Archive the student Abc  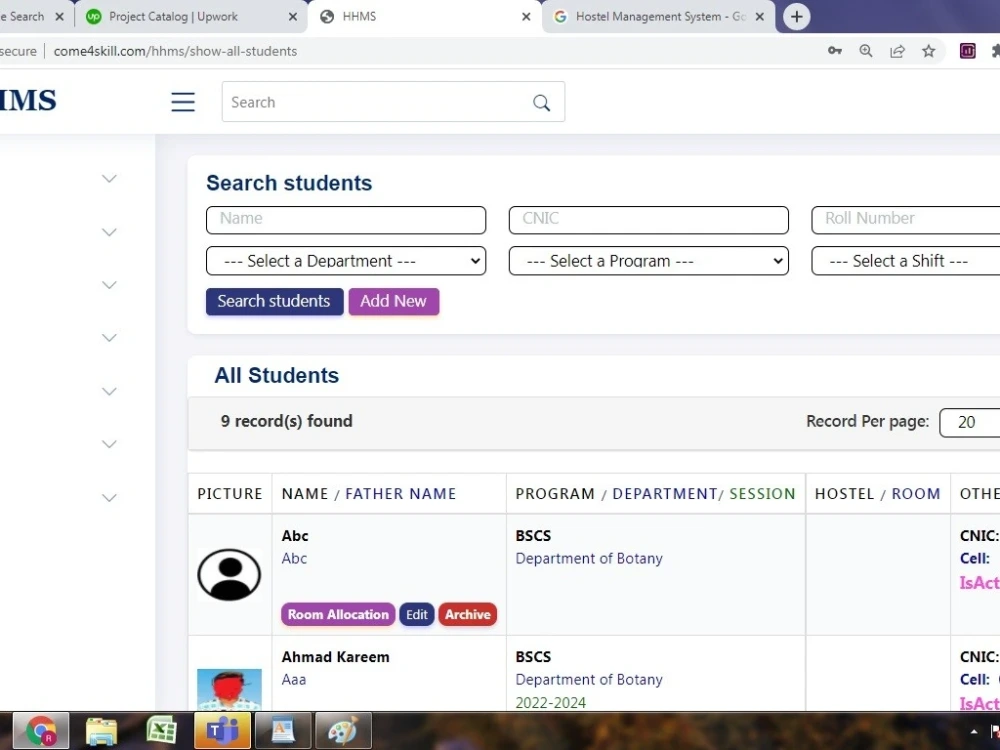467,615
